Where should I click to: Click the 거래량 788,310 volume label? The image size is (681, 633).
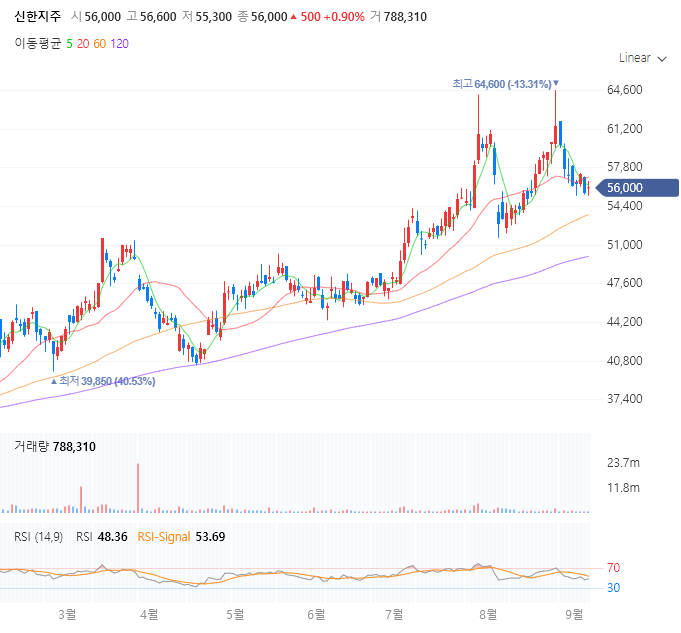(x=55, y=447)
